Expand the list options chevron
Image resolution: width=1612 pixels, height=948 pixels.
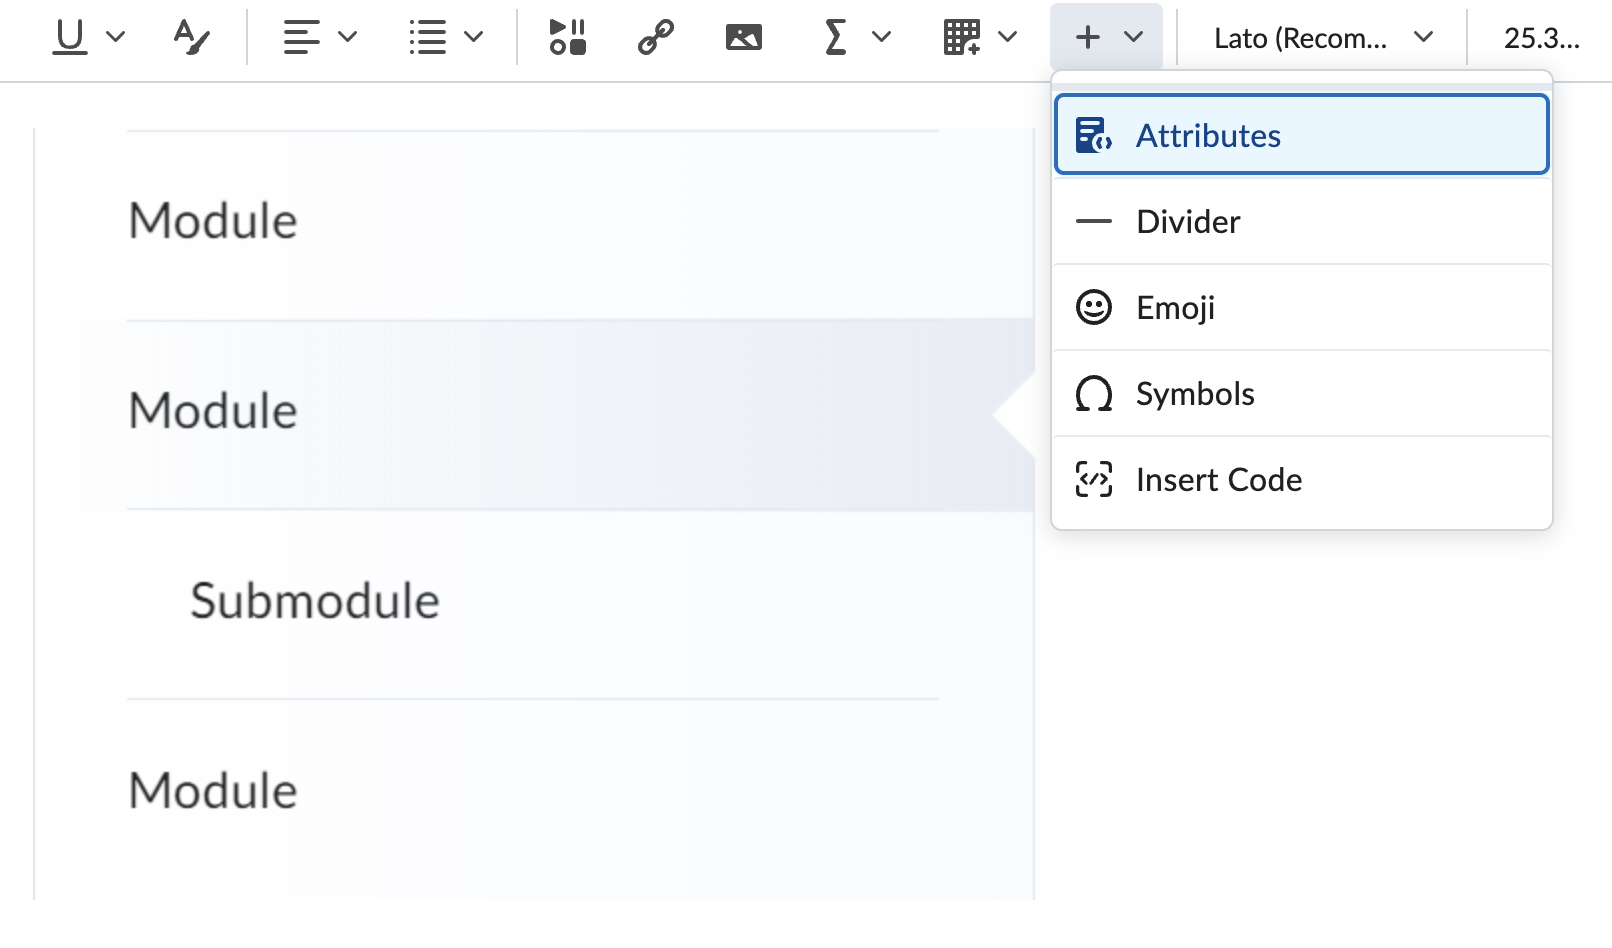(474, 37)
